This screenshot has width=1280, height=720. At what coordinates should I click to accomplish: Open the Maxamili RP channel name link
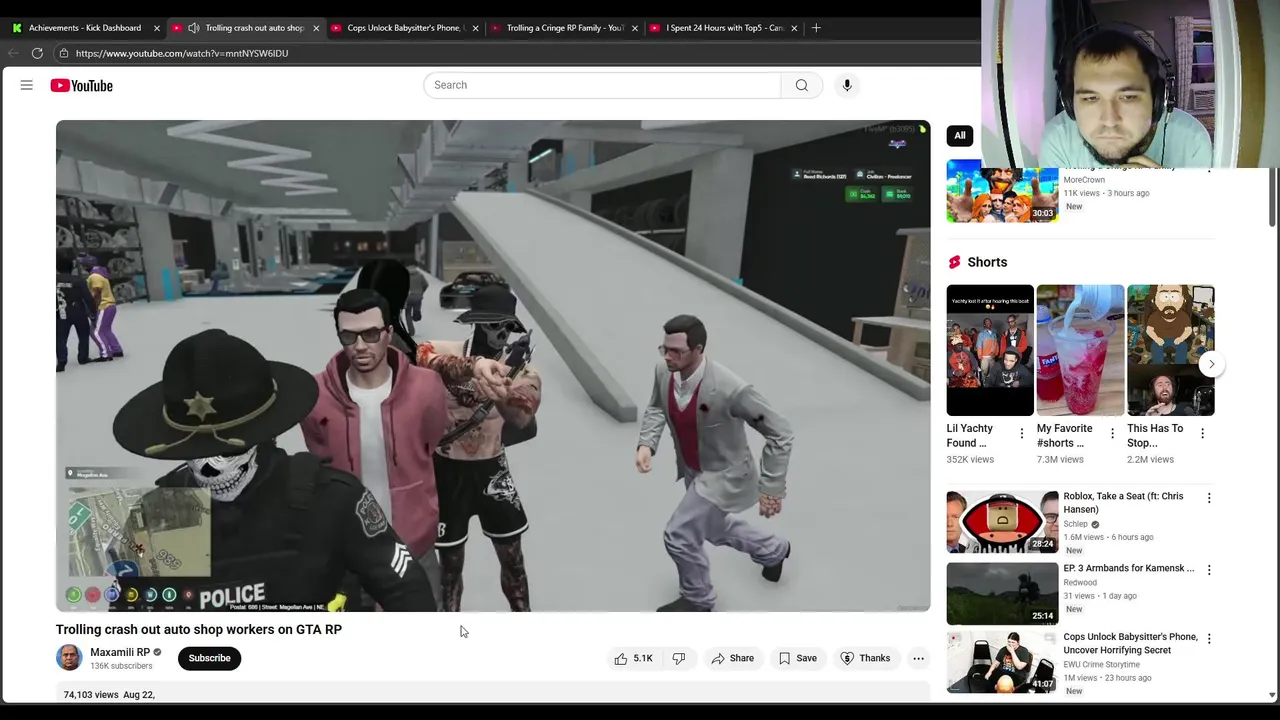point(120,652)
